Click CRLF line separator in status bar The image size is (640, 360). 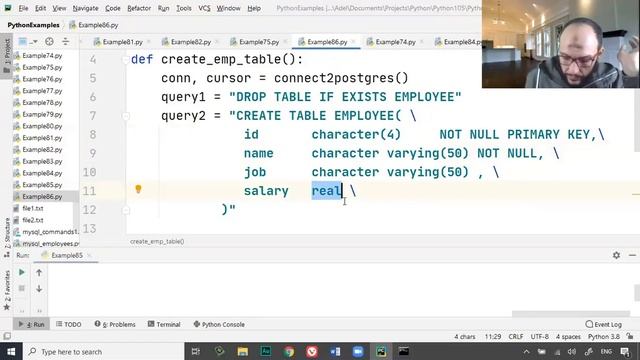pyautogui.click(x=516, y=337)
